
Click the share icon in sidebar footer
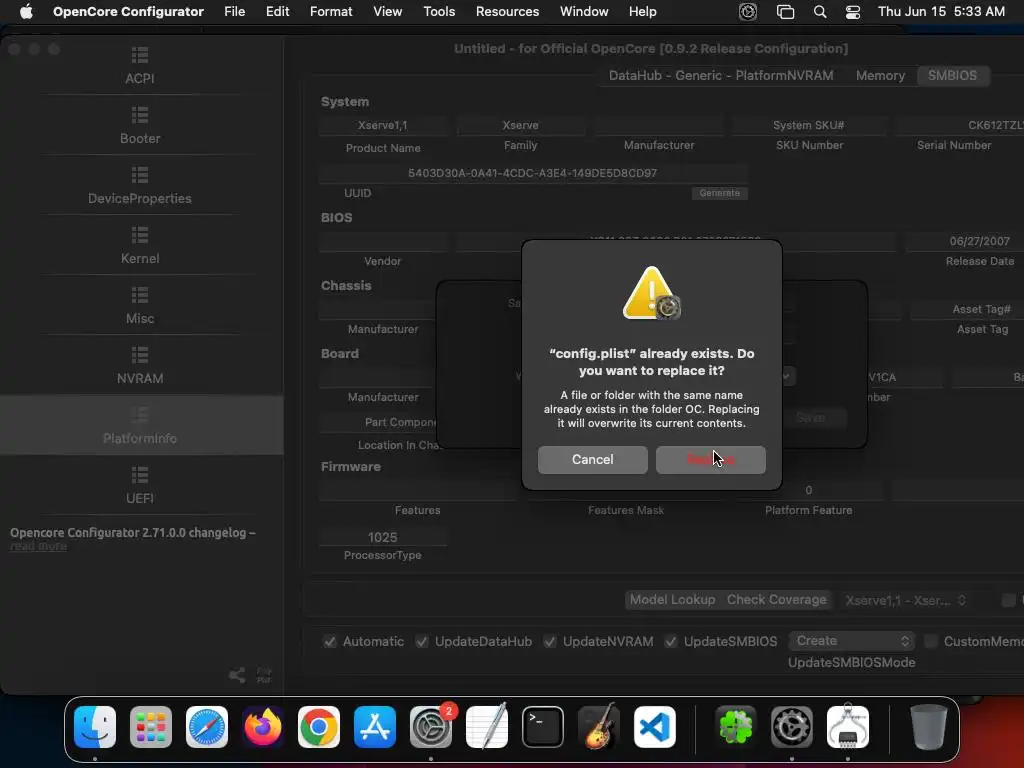click(237, 675)
